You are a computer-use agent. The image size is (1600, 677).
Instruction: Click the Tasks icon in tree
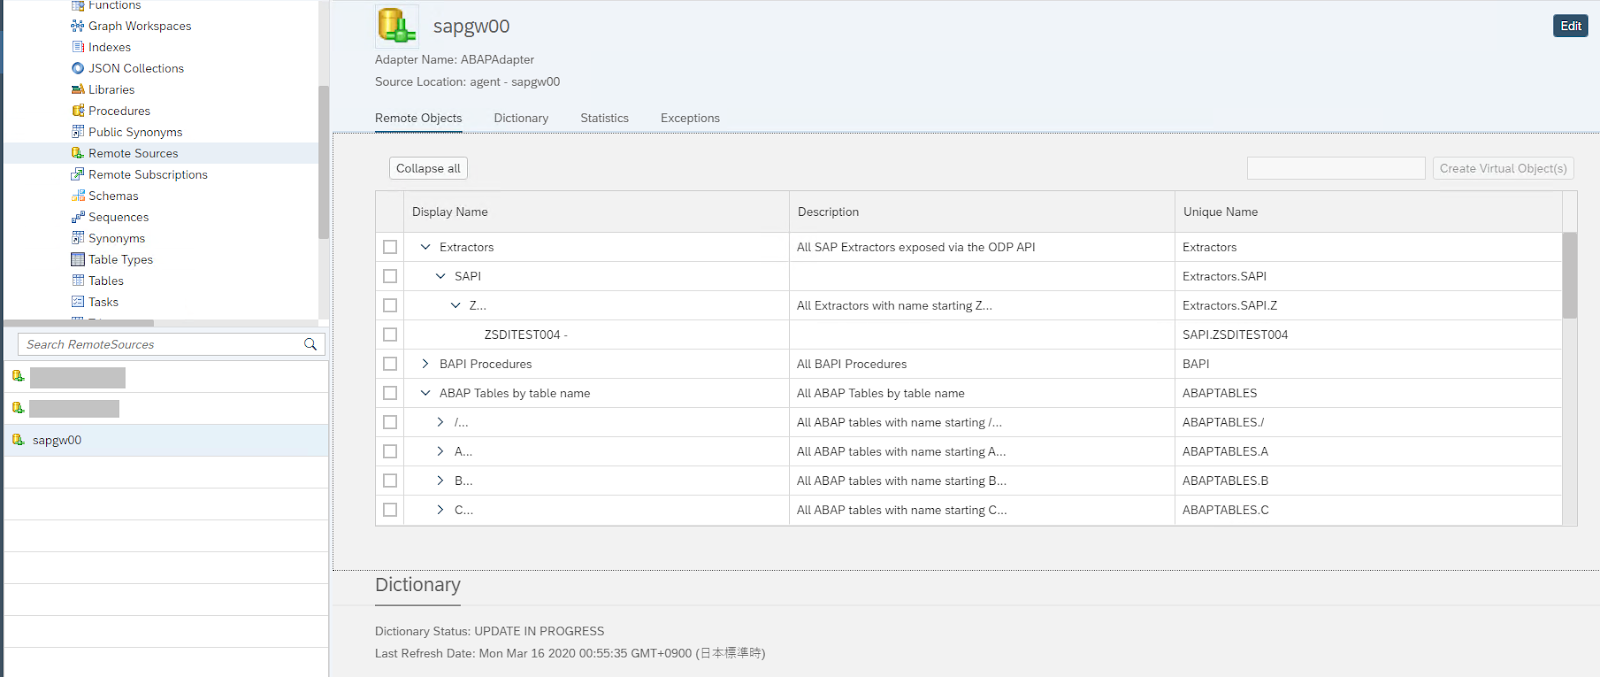click(x=78, y=302)
